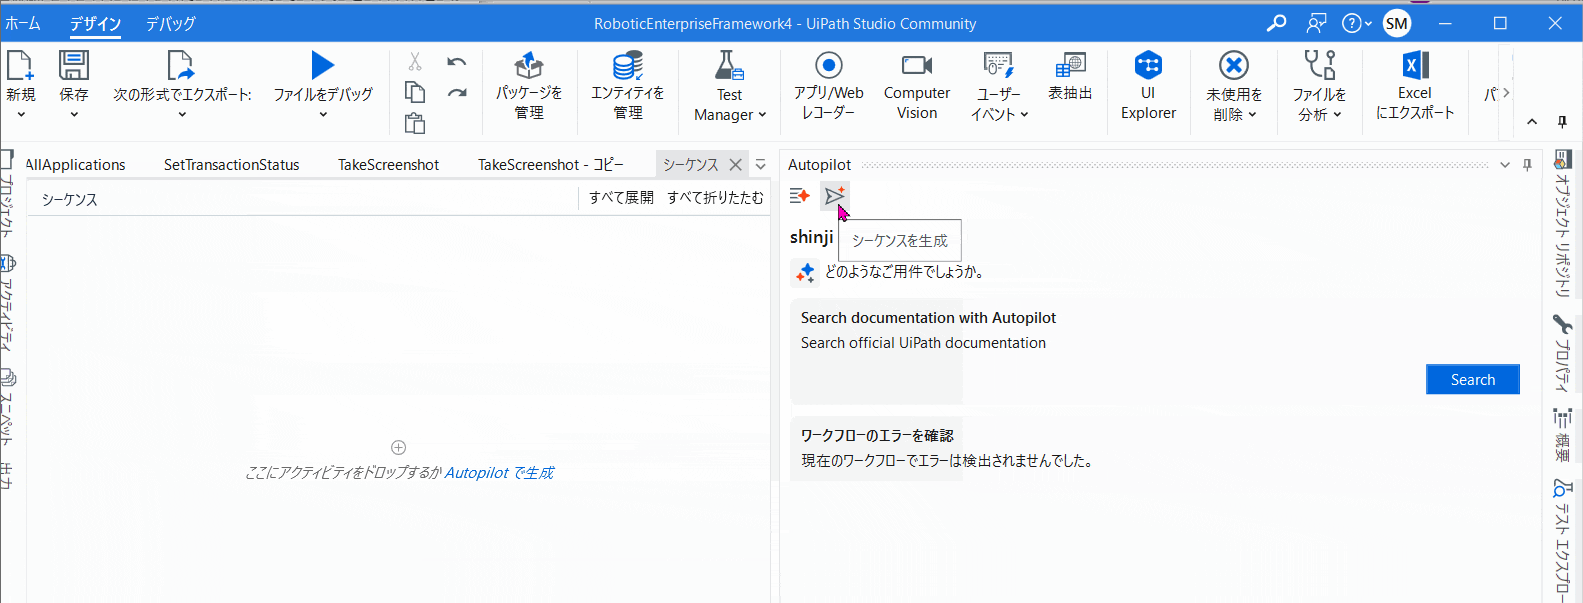Show more ribbon items via right chevron
This screenshot has height=603, width=1583.
(1506, 93)
